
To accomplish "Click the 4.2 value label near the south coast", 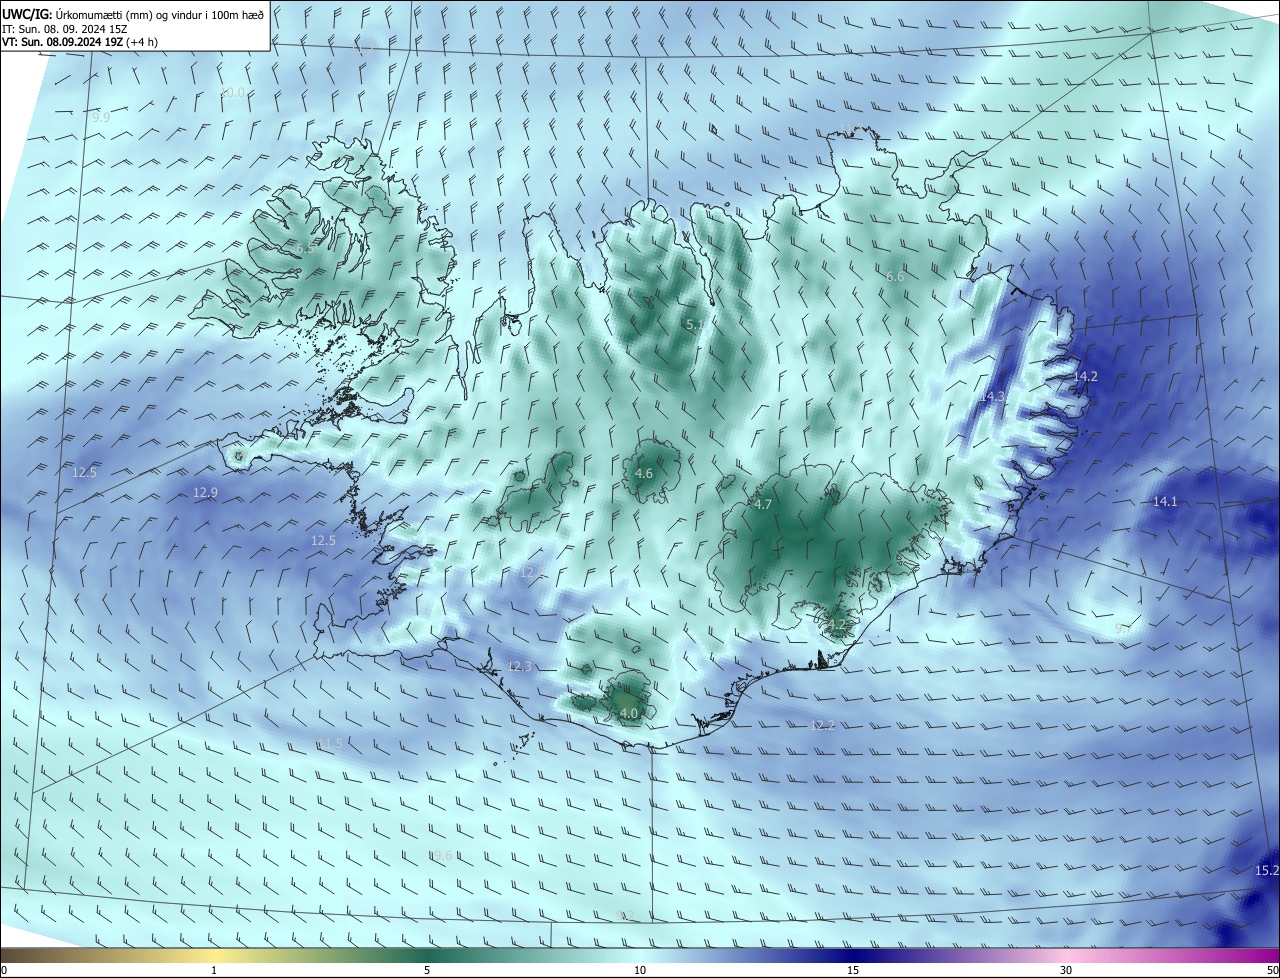I will point(837,625).
